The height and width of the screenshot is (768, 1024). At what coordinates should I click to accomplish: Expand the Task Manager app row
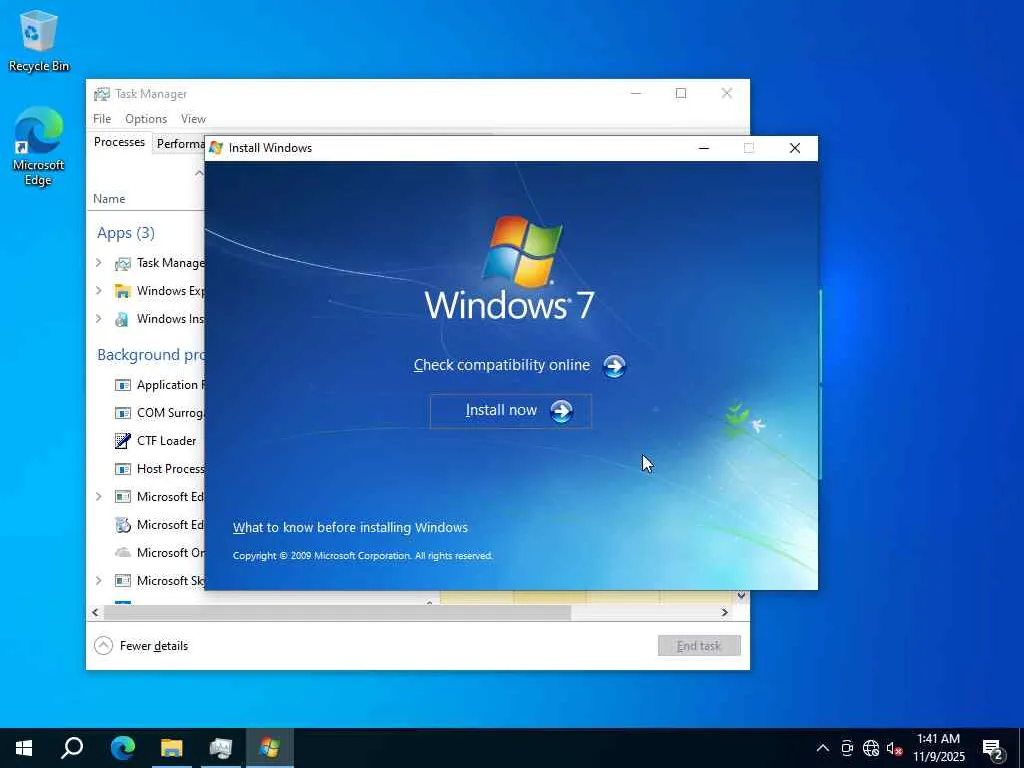coord(99,263)
